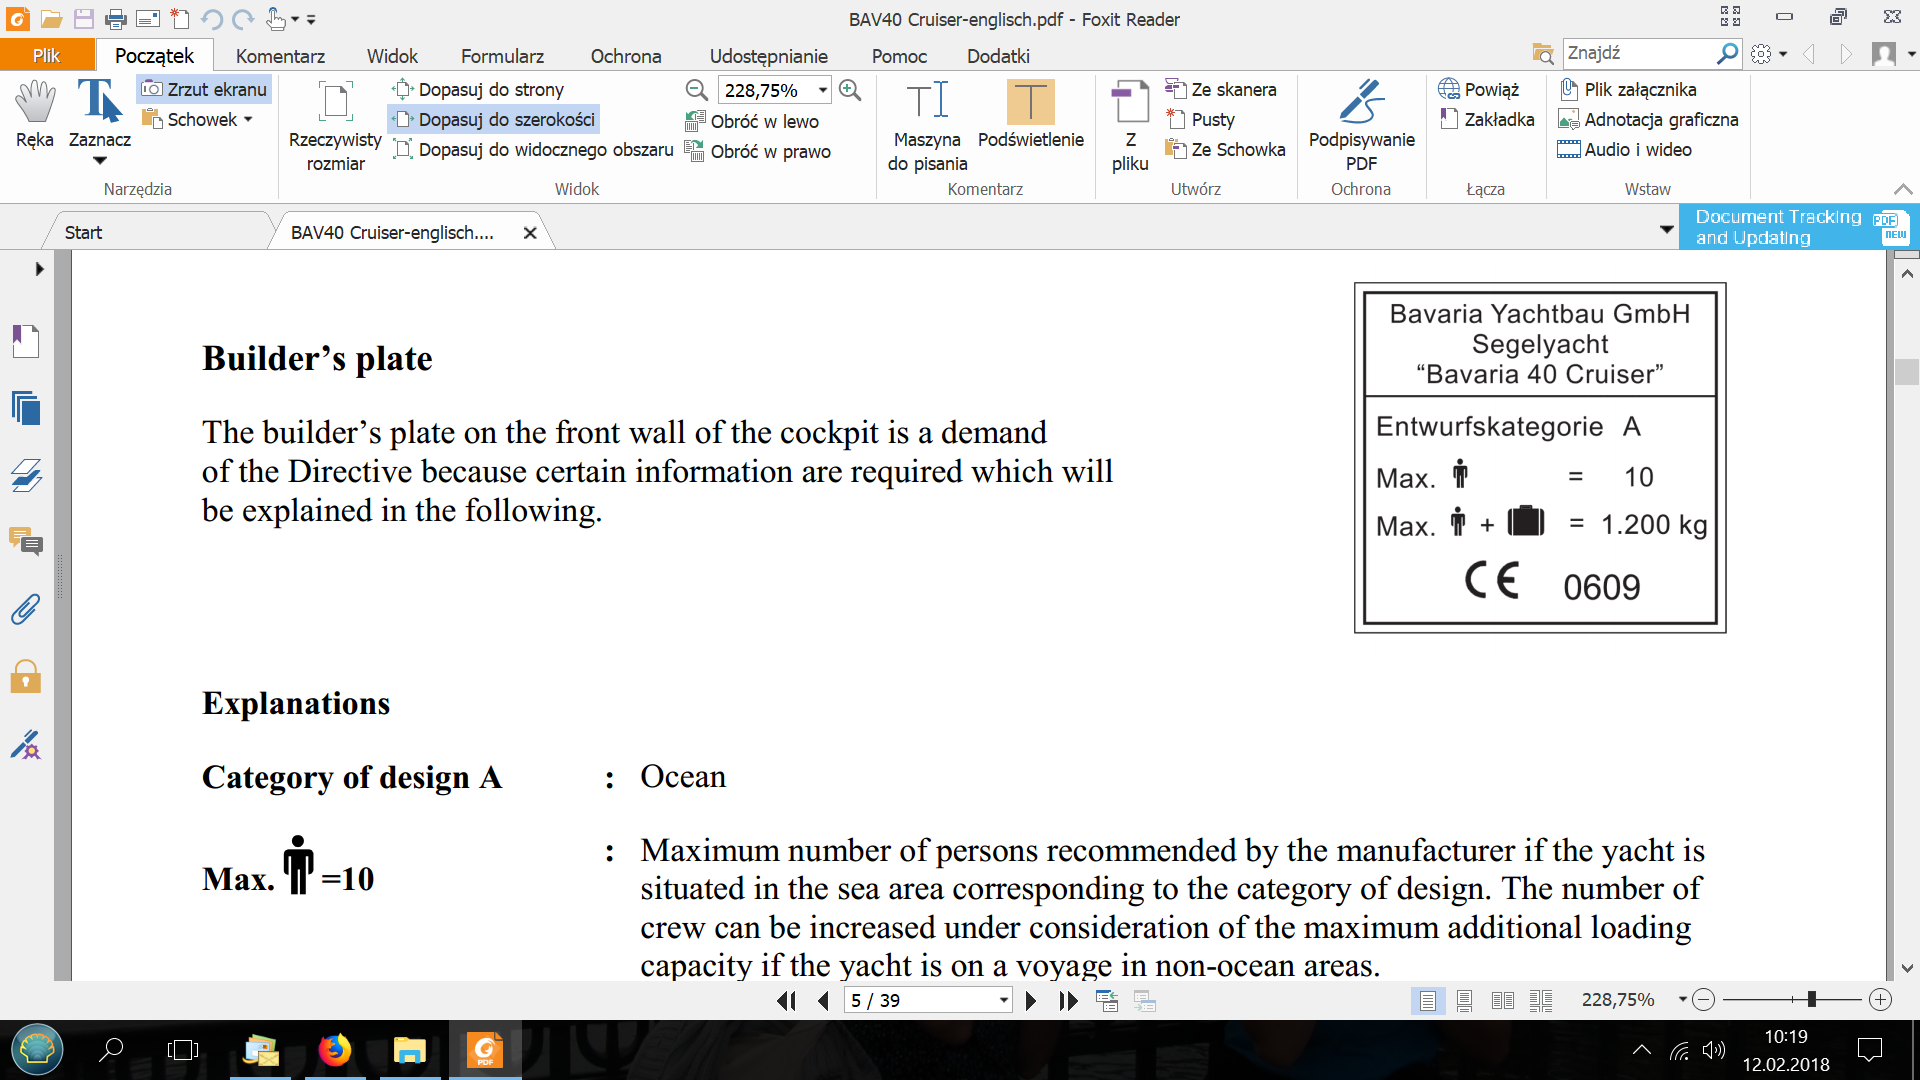
Task: Go to the first page
Action: pyautogui.click(x=787, y=1000)
